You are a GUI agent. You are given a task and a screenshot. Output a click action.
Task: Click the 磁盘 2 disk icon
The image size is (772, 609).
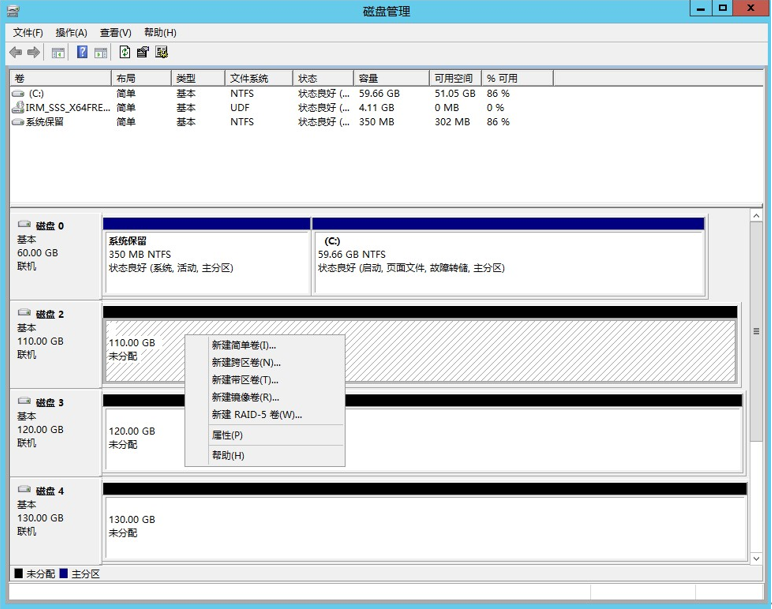[x=24, y=313]
